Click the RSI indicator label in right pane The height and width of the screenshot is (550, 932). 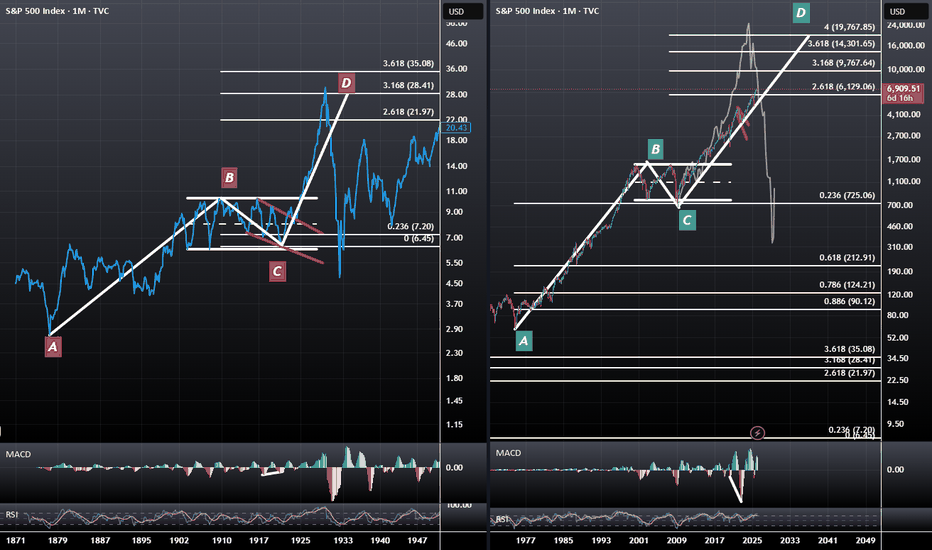click(503, 519)
